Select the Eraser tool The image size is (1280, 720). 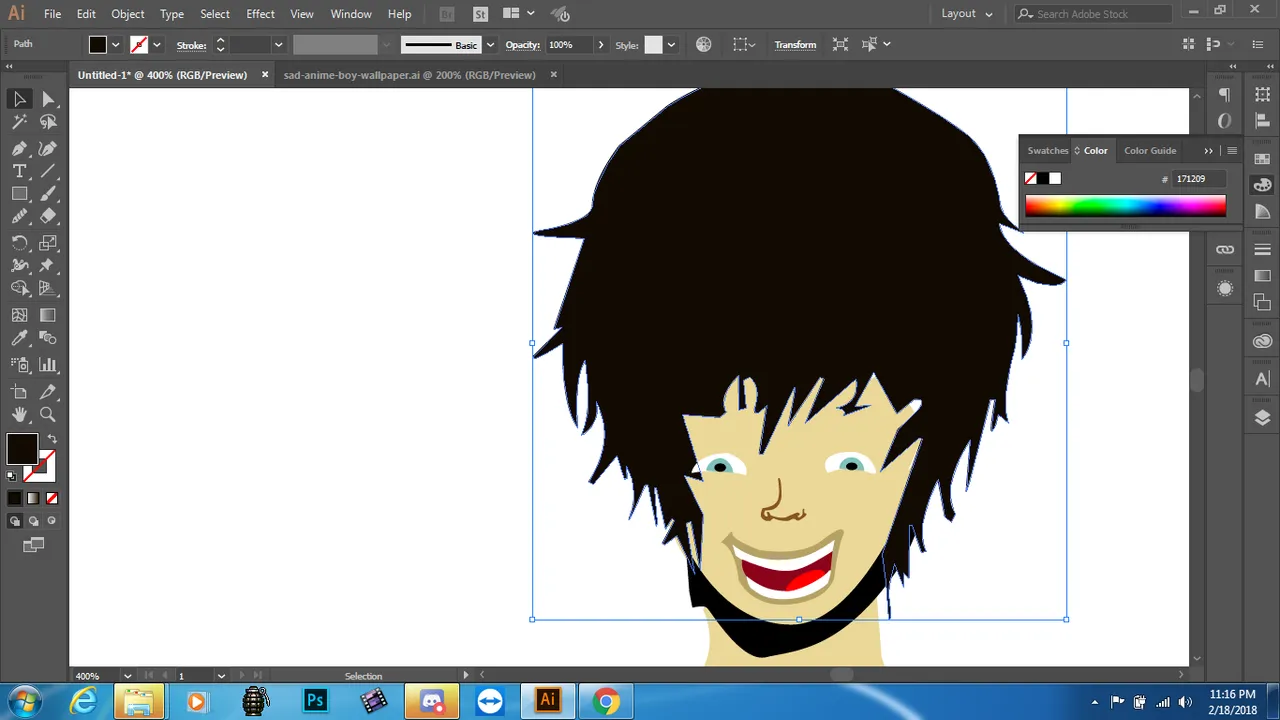pyautogui.click(x=48, y=216)
